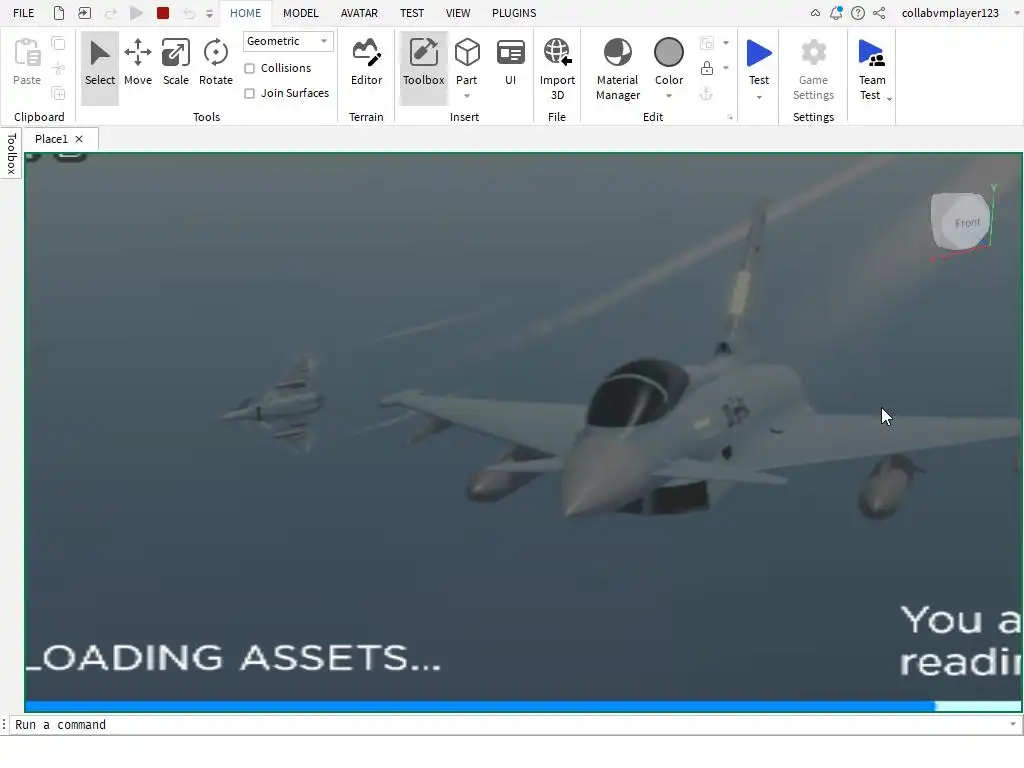Click the collabvmplayer123 username

950,13
